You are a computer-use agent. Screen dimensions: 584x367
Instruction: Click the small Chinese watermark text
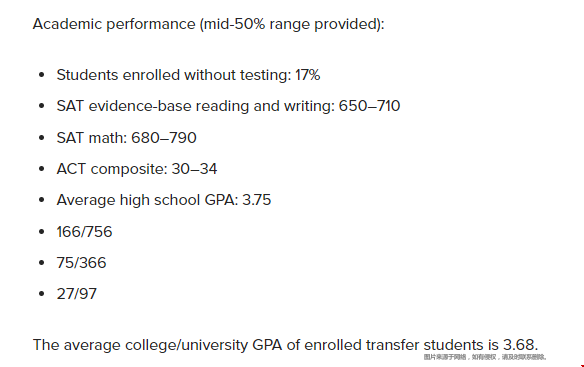pyautogui.click(x=485, y=357)
